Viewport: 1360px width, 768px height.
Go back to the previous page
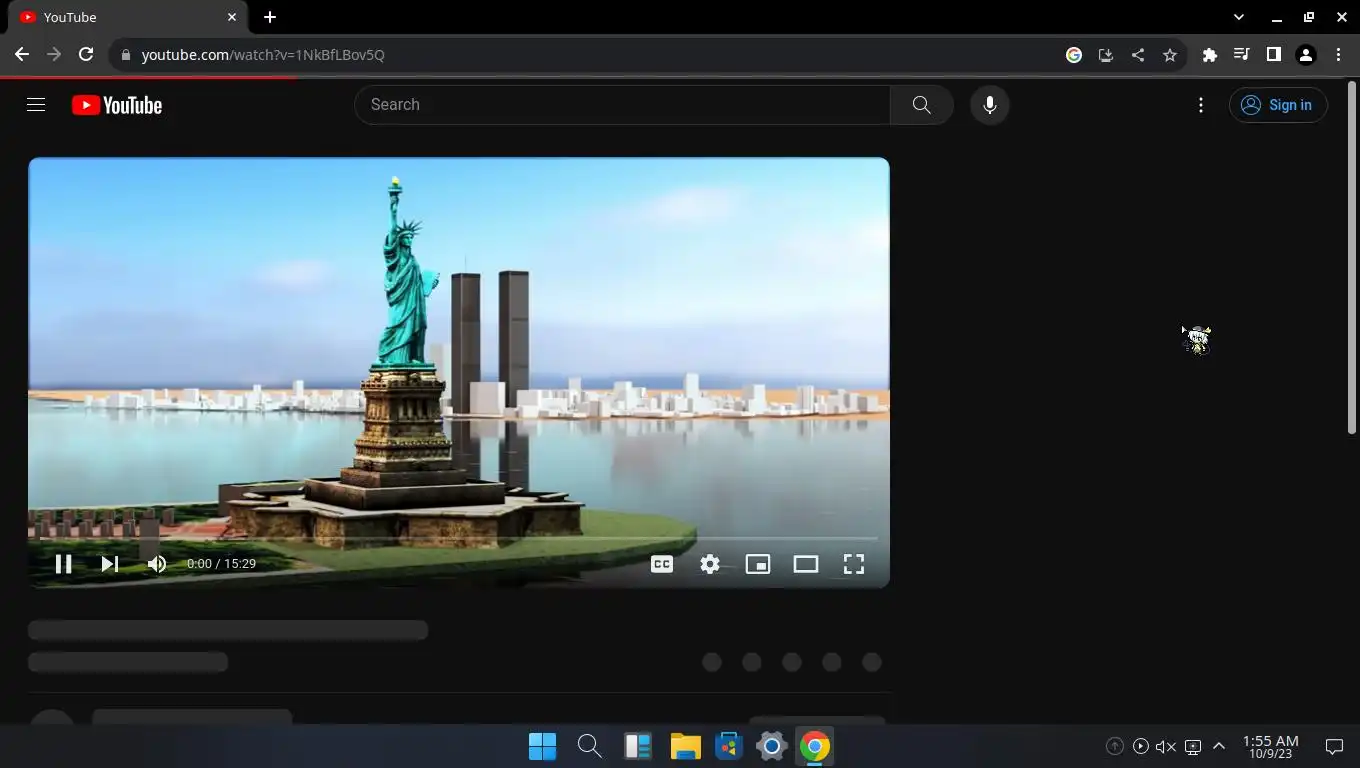click(21, 55)
